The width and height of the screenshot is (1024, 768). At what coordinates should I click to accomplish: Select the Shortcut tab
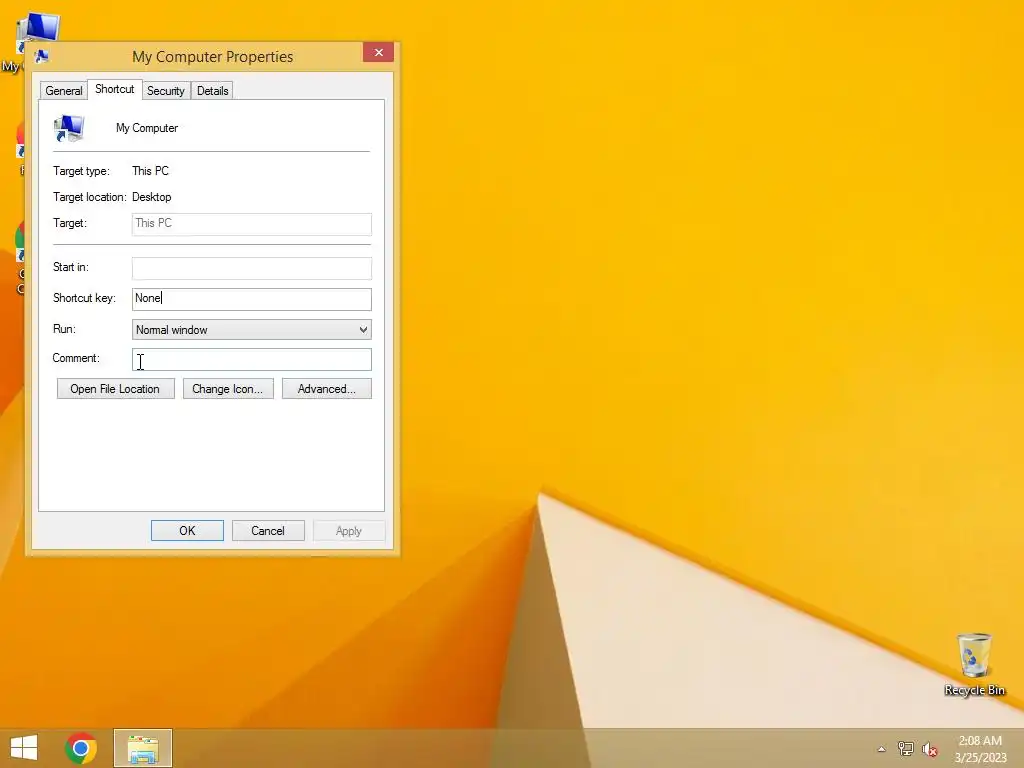click(115, 89)
